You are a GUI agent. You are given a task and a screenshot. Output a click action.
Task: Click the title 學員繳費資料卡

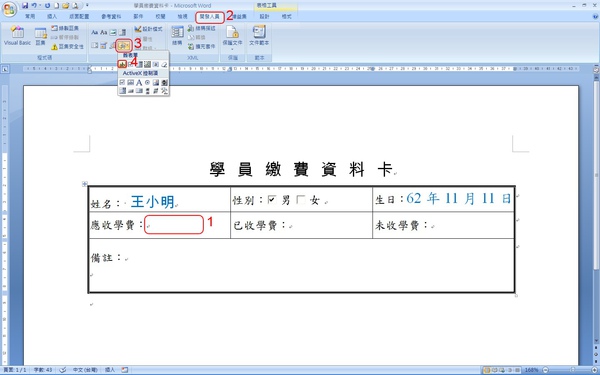coord(301,169)
